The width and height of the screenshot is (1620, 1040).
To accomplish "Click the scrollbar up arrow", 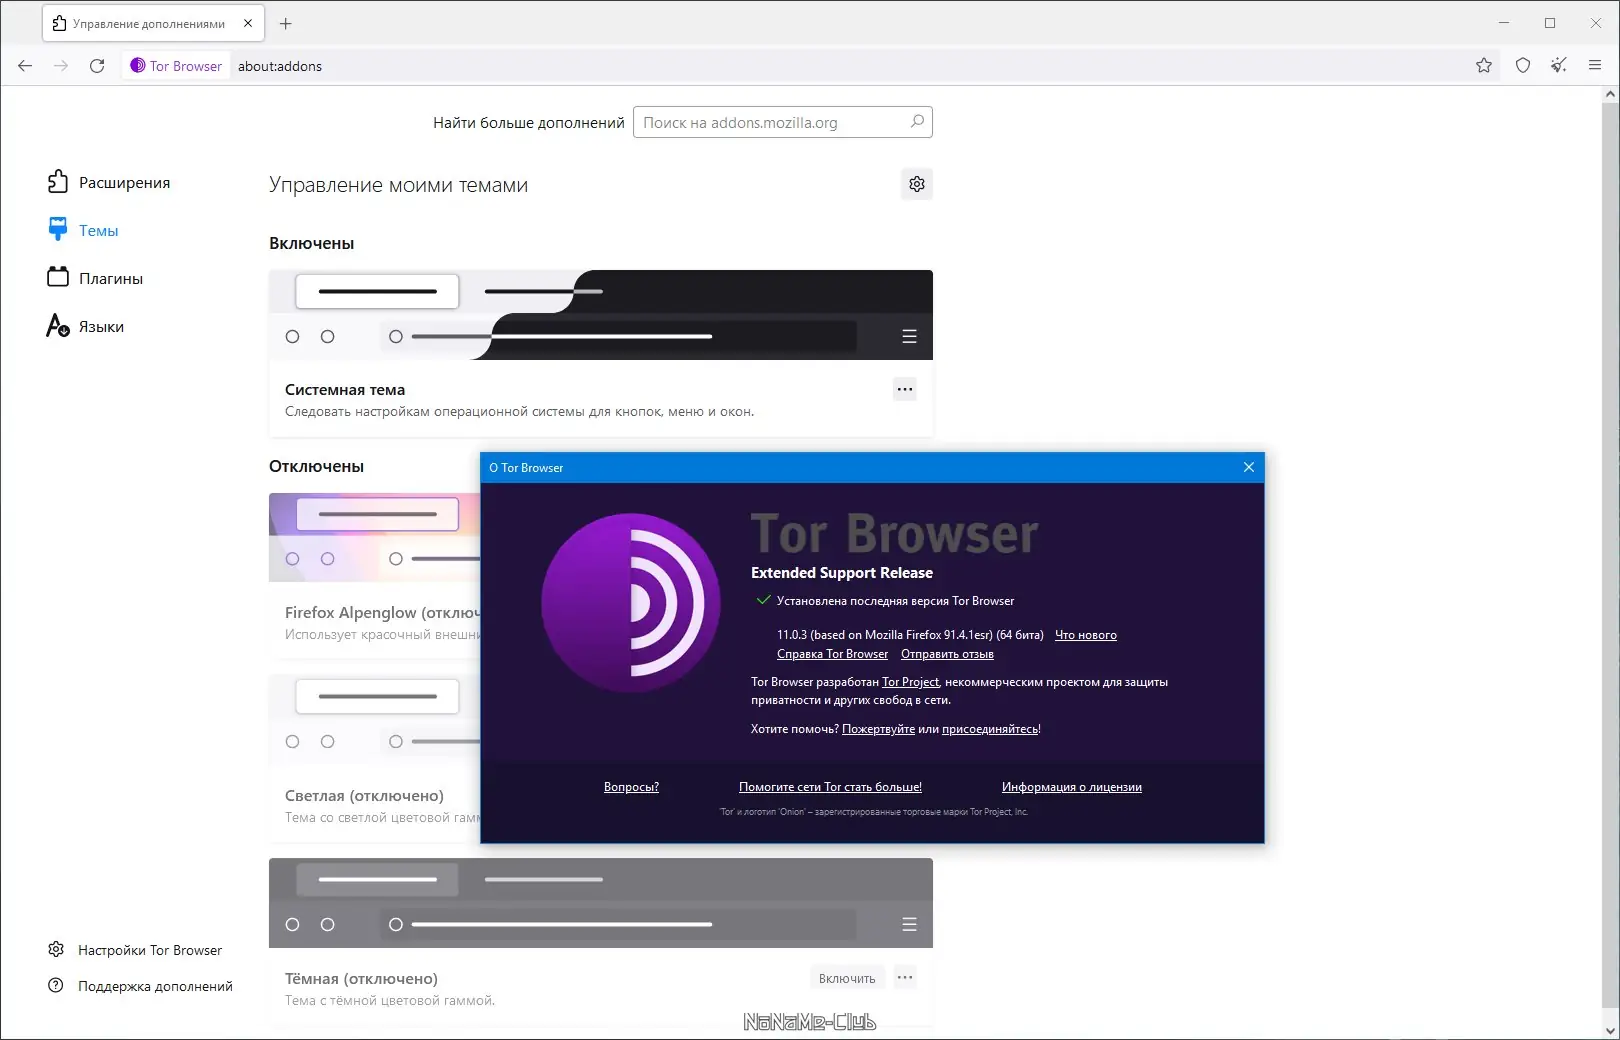I will coord(1610,95).
